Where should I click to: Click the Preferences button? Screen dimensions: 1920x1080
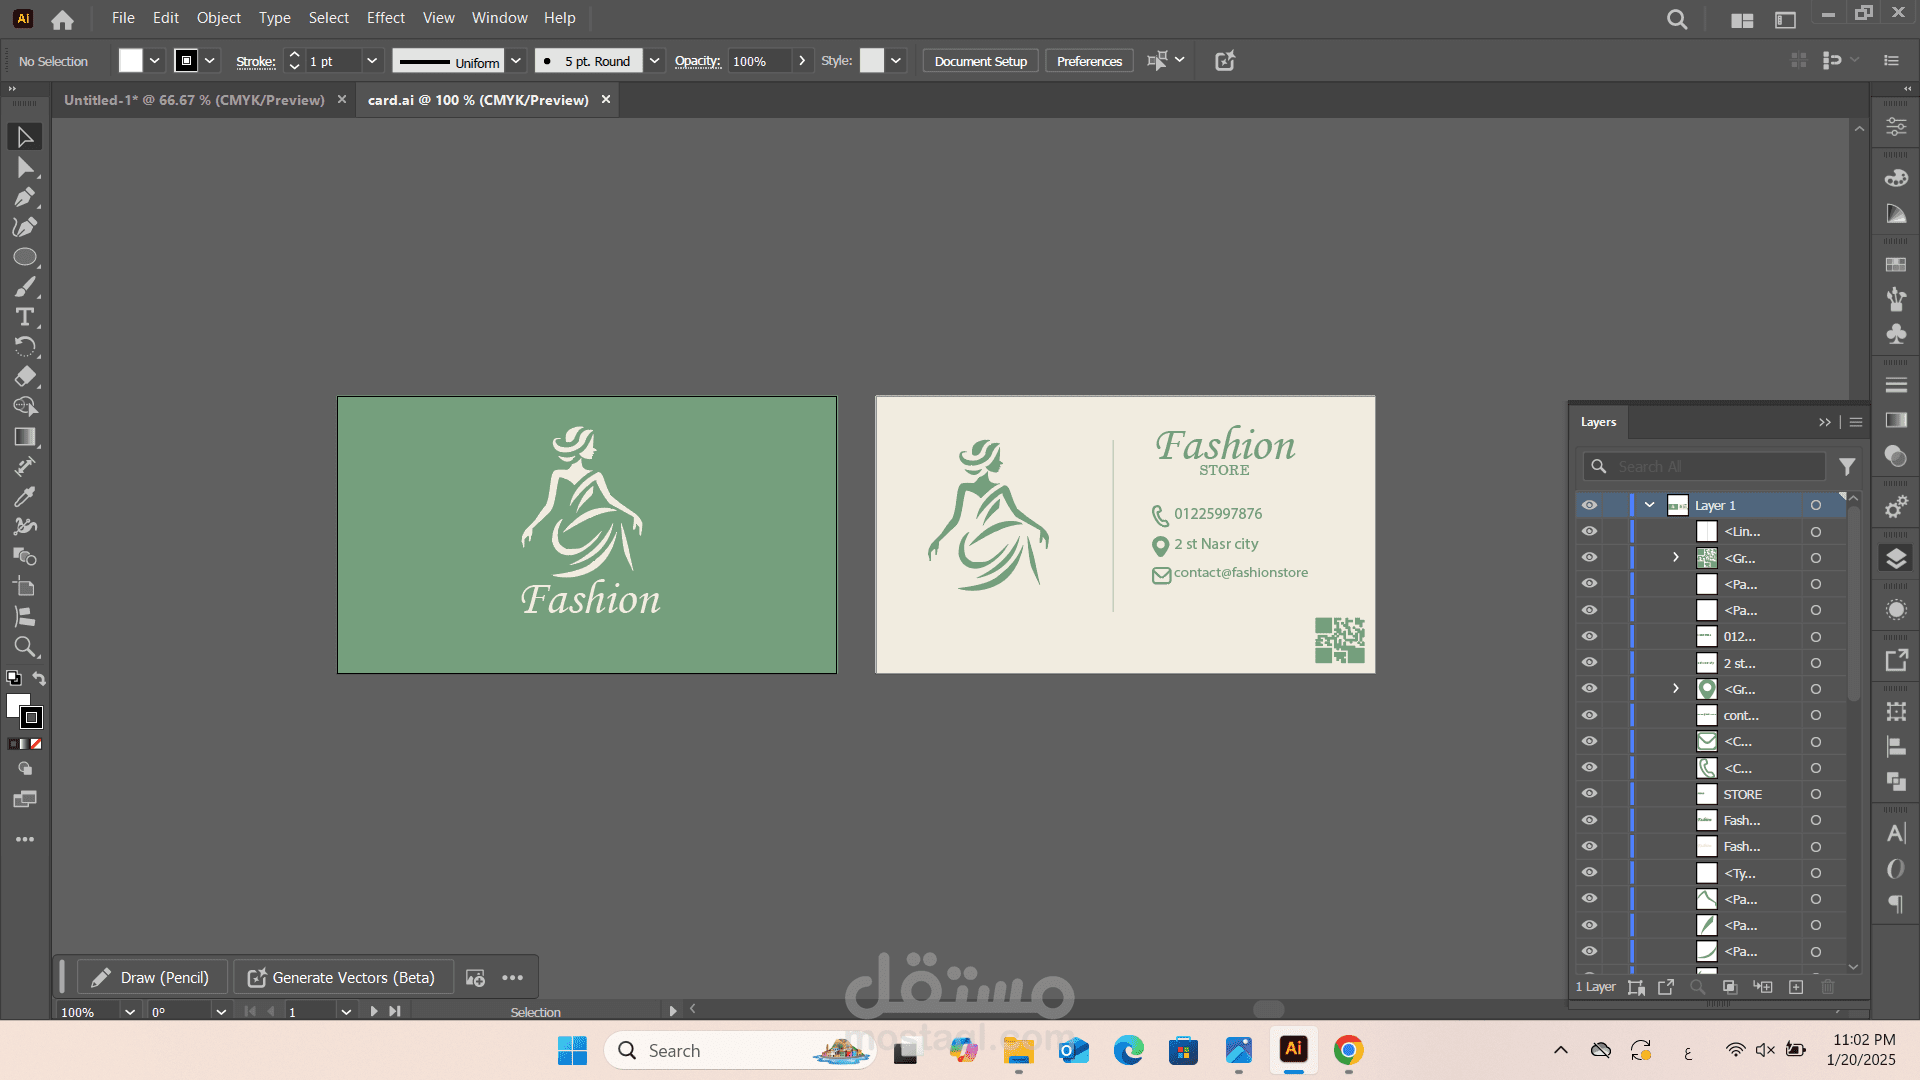[x=1089, y=61]
